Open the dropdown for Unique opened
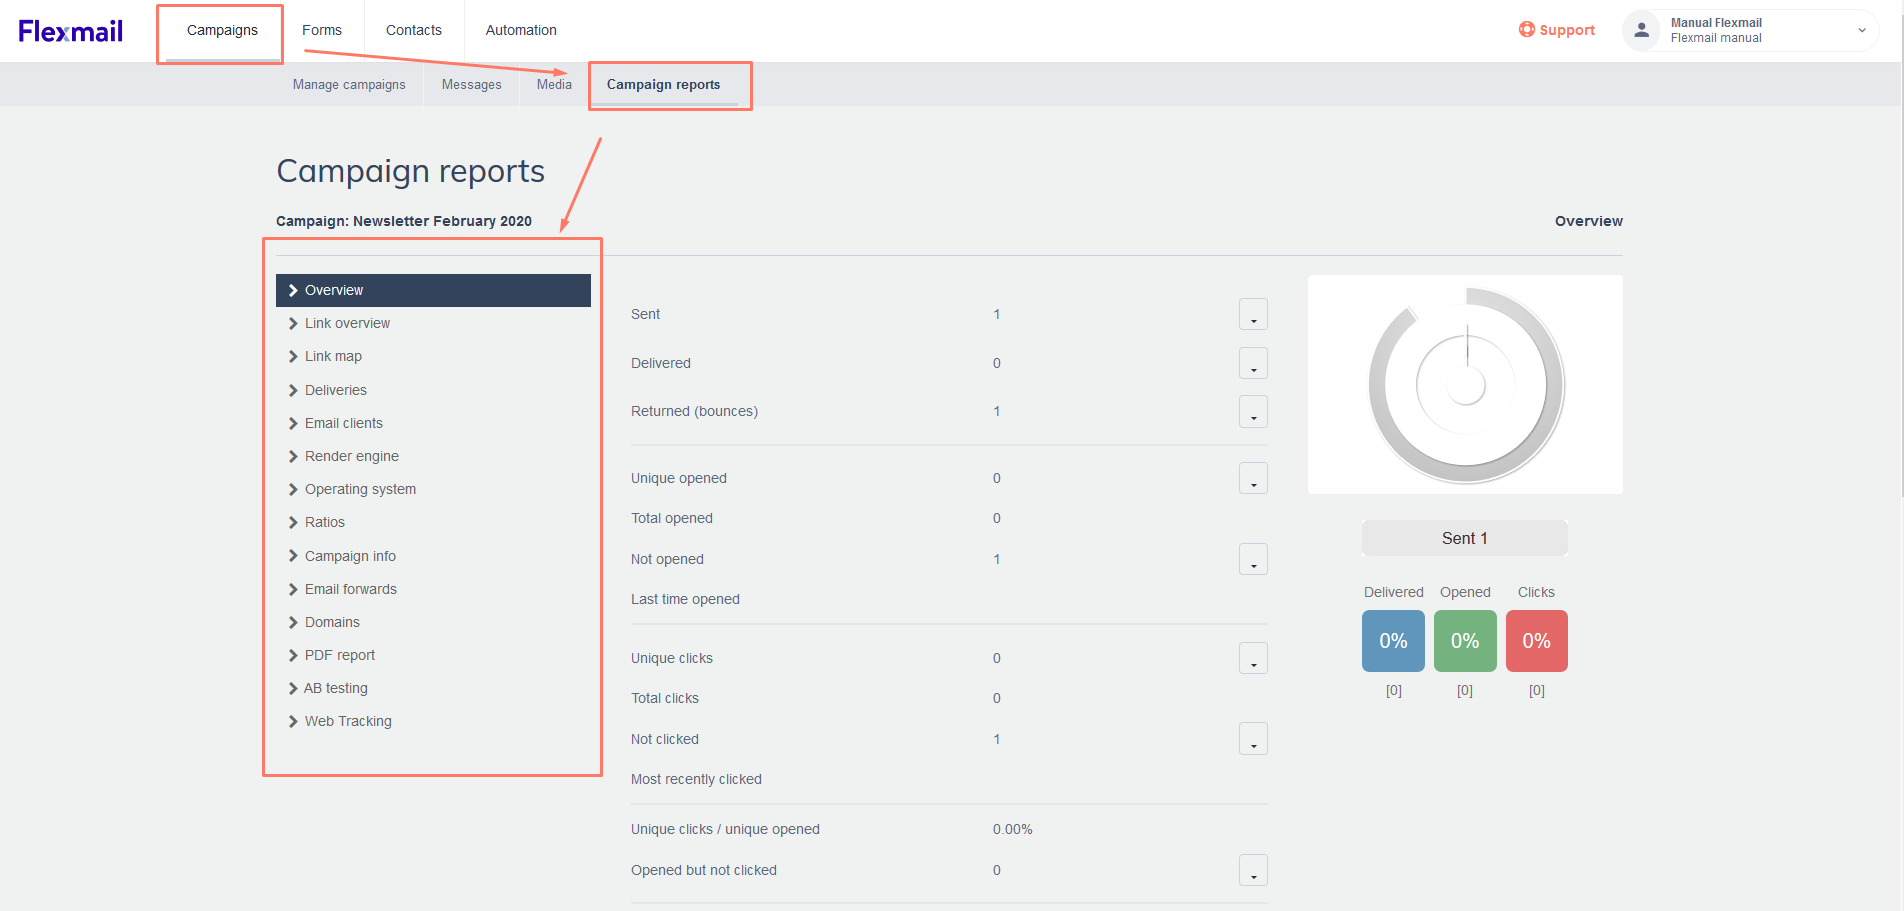 pos(1253,478)
